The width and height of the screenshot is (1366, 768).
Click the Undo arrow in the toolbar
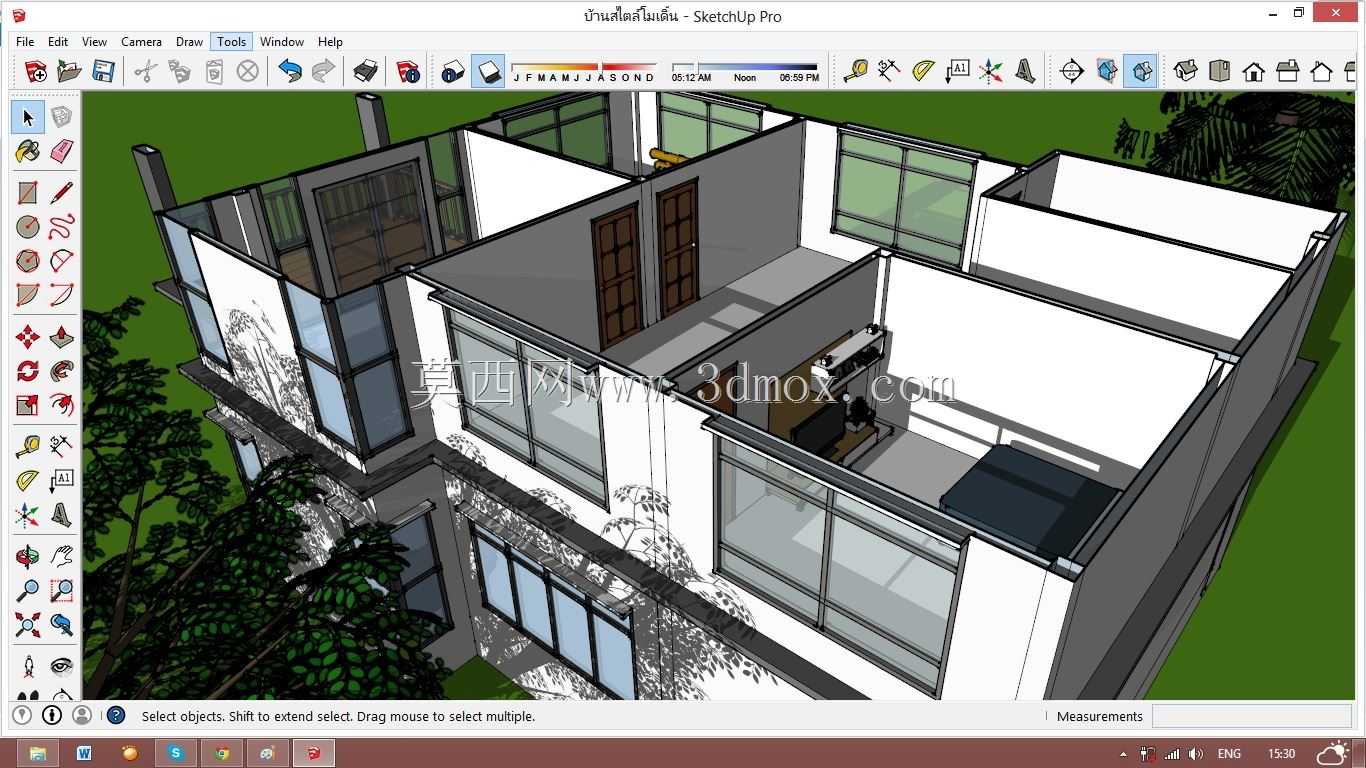click(x=290, y=71)
